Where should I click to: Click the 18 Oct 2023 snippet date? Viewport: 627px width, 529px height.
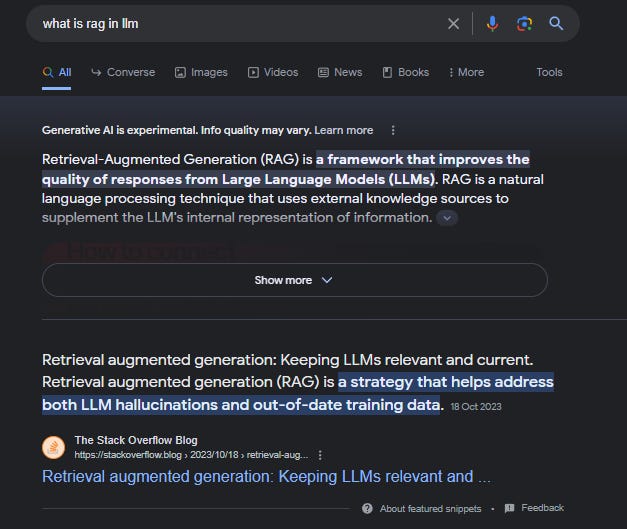(476, 407)
